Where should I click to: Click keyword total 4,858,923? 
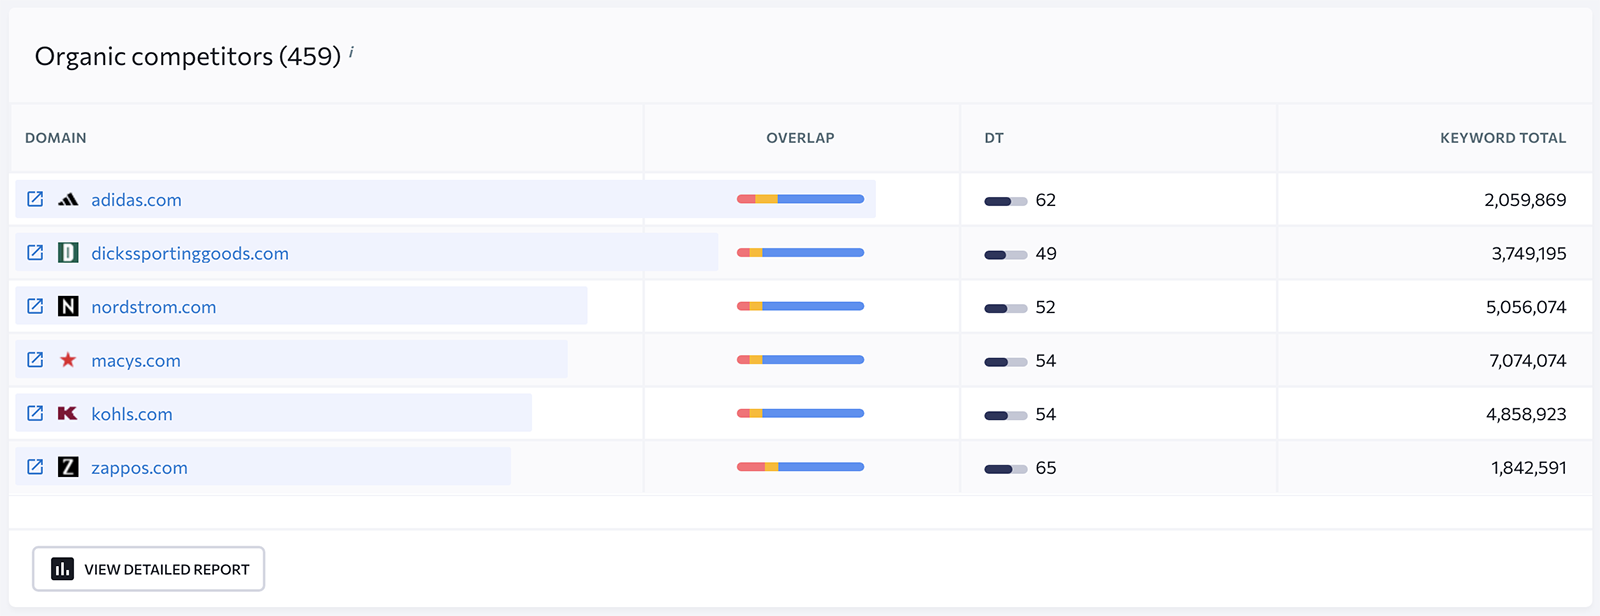(1526, 414)
